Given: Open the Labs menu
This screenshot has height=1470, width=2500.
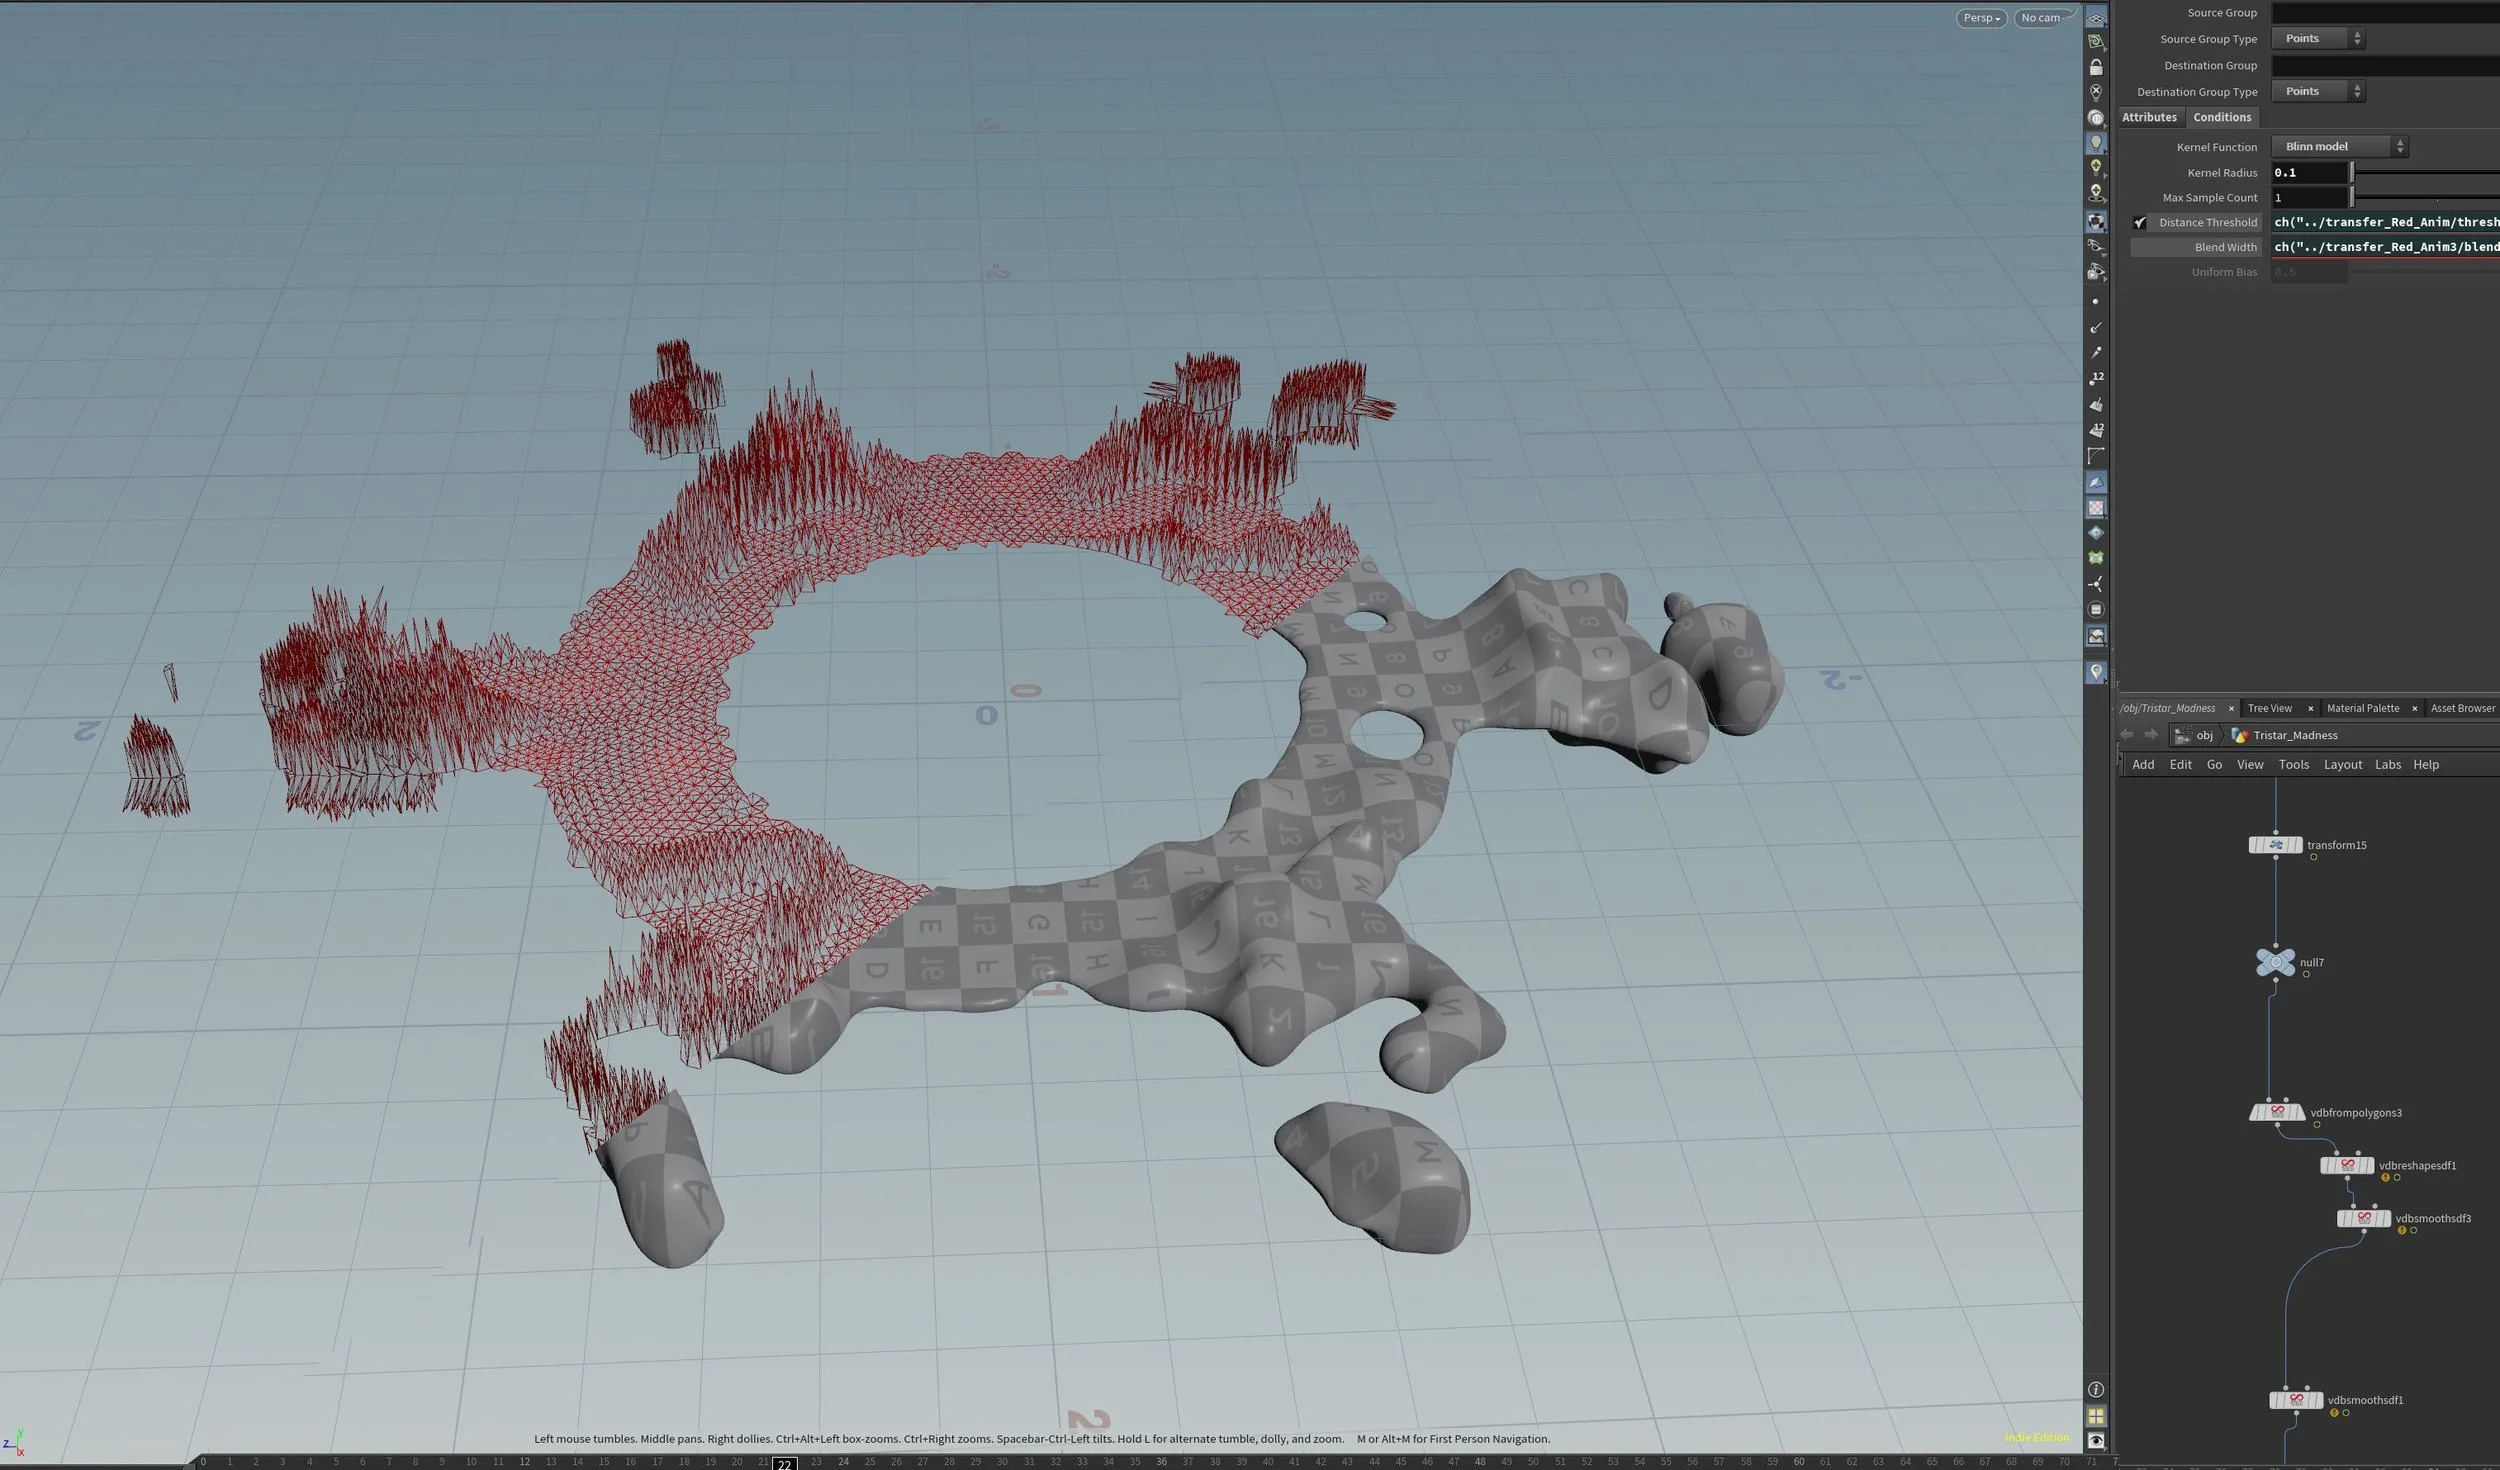Looking at the screenshot, I should (2388, 764).
